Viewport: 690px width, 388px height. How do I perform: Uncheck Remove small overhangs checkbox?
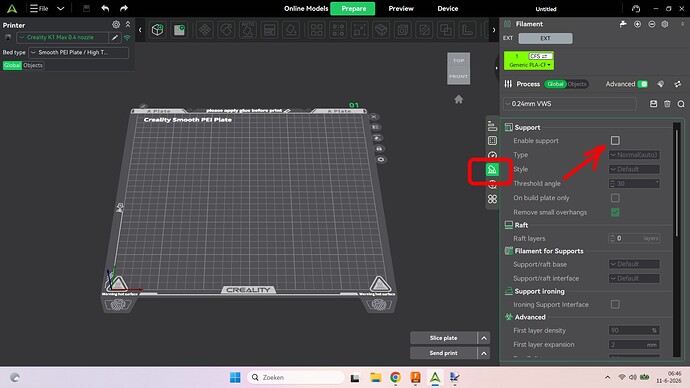615,212
